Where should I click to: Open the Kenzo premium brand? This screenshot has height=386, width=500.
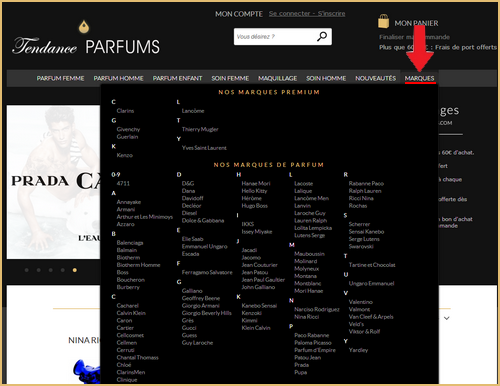click(125, 155)
